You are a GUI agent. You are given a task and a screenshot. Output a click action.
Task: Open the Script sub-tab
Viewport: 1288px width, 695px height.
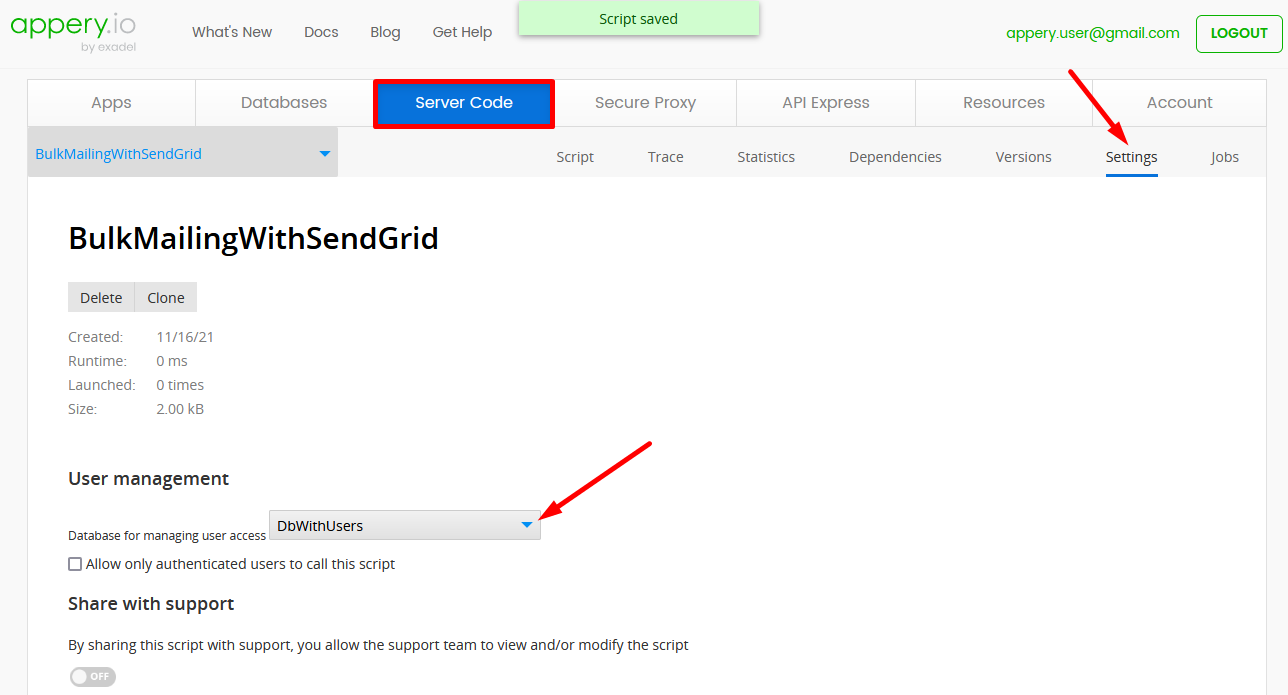click(575, 157)
